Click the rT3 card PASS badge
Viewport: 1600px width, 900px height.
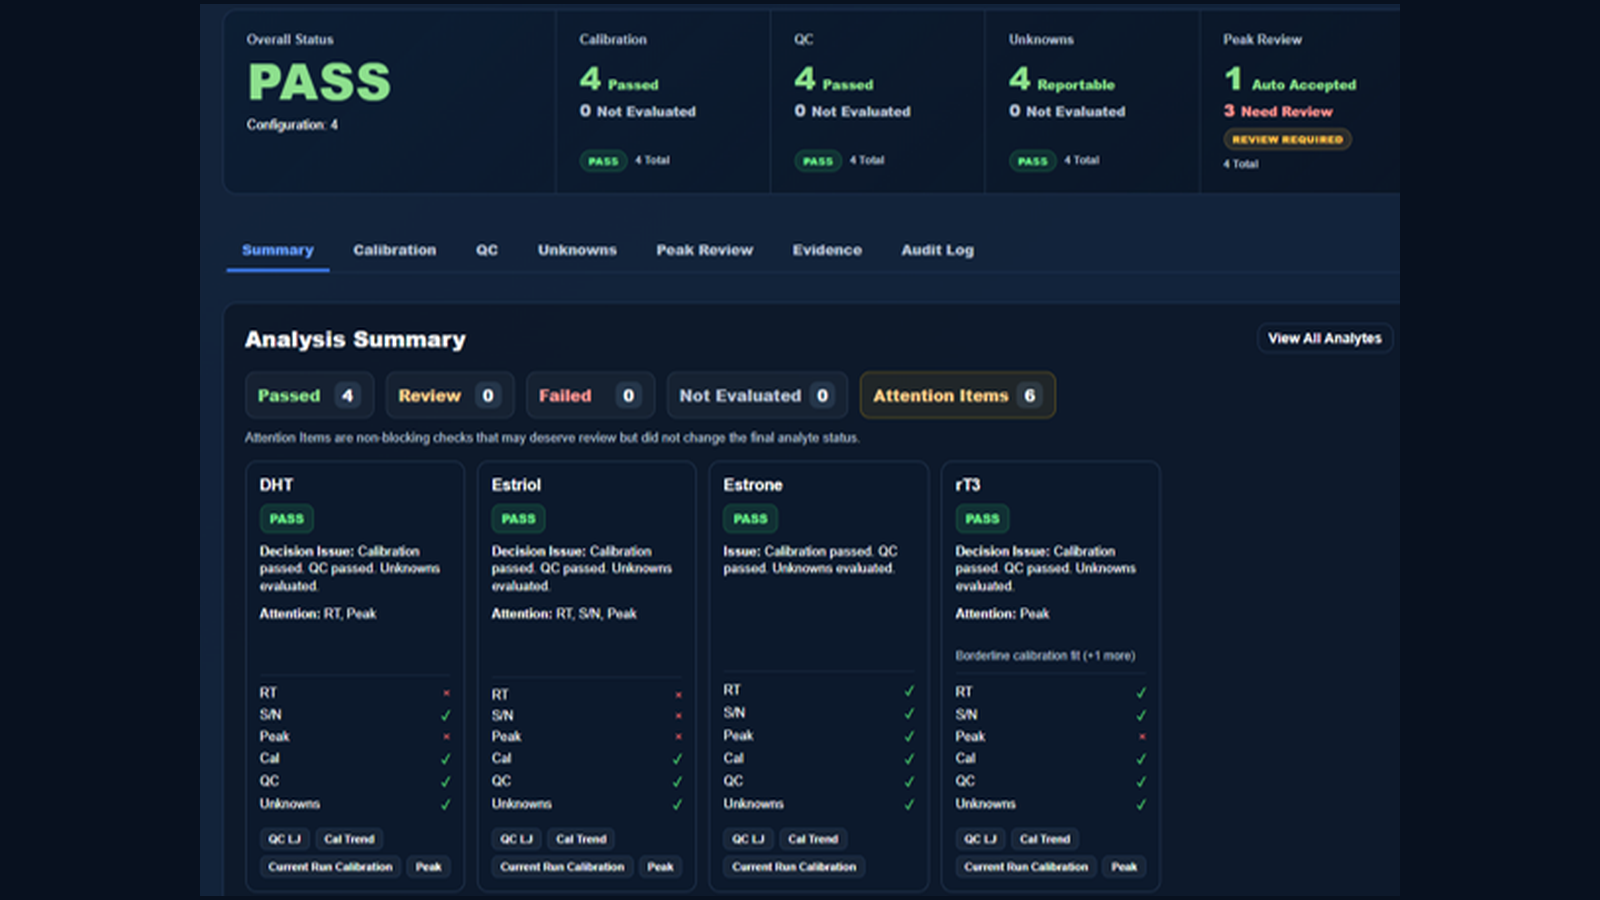click(982, 519)
